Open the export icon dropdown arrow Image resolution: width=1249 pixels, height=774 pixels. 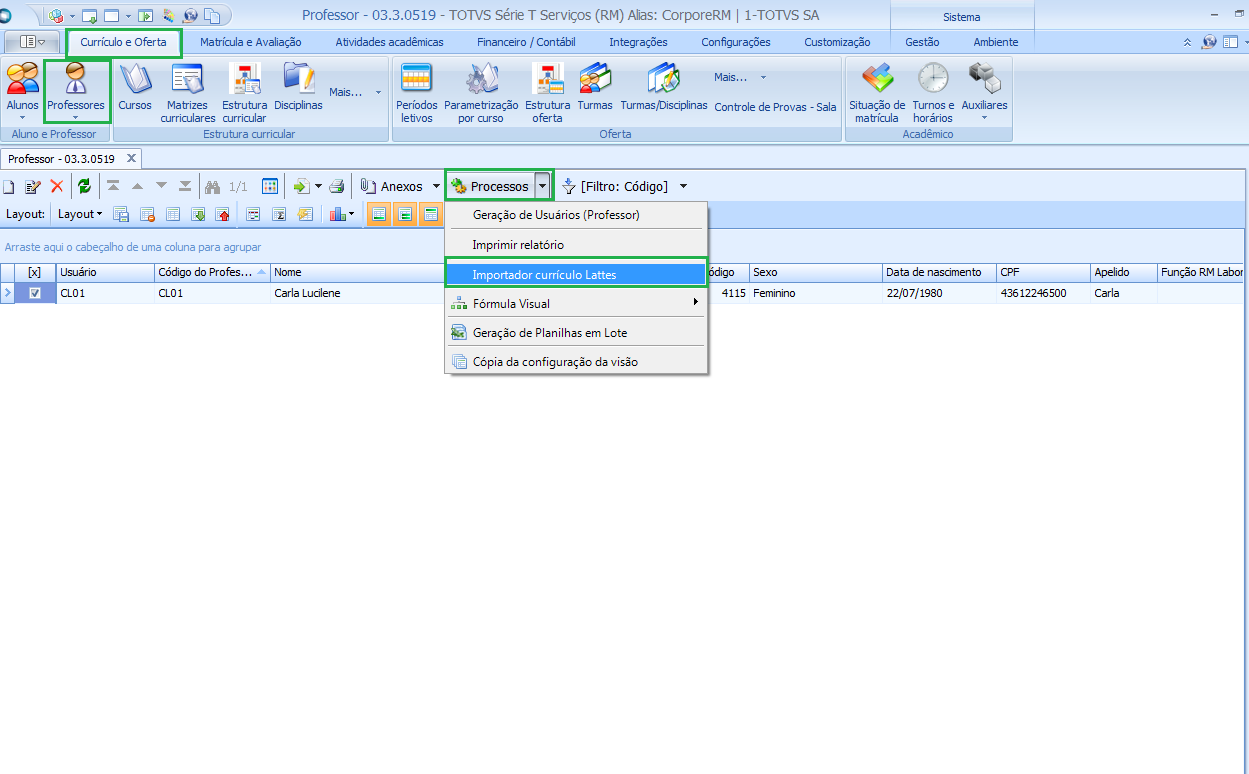click(318, 186)
